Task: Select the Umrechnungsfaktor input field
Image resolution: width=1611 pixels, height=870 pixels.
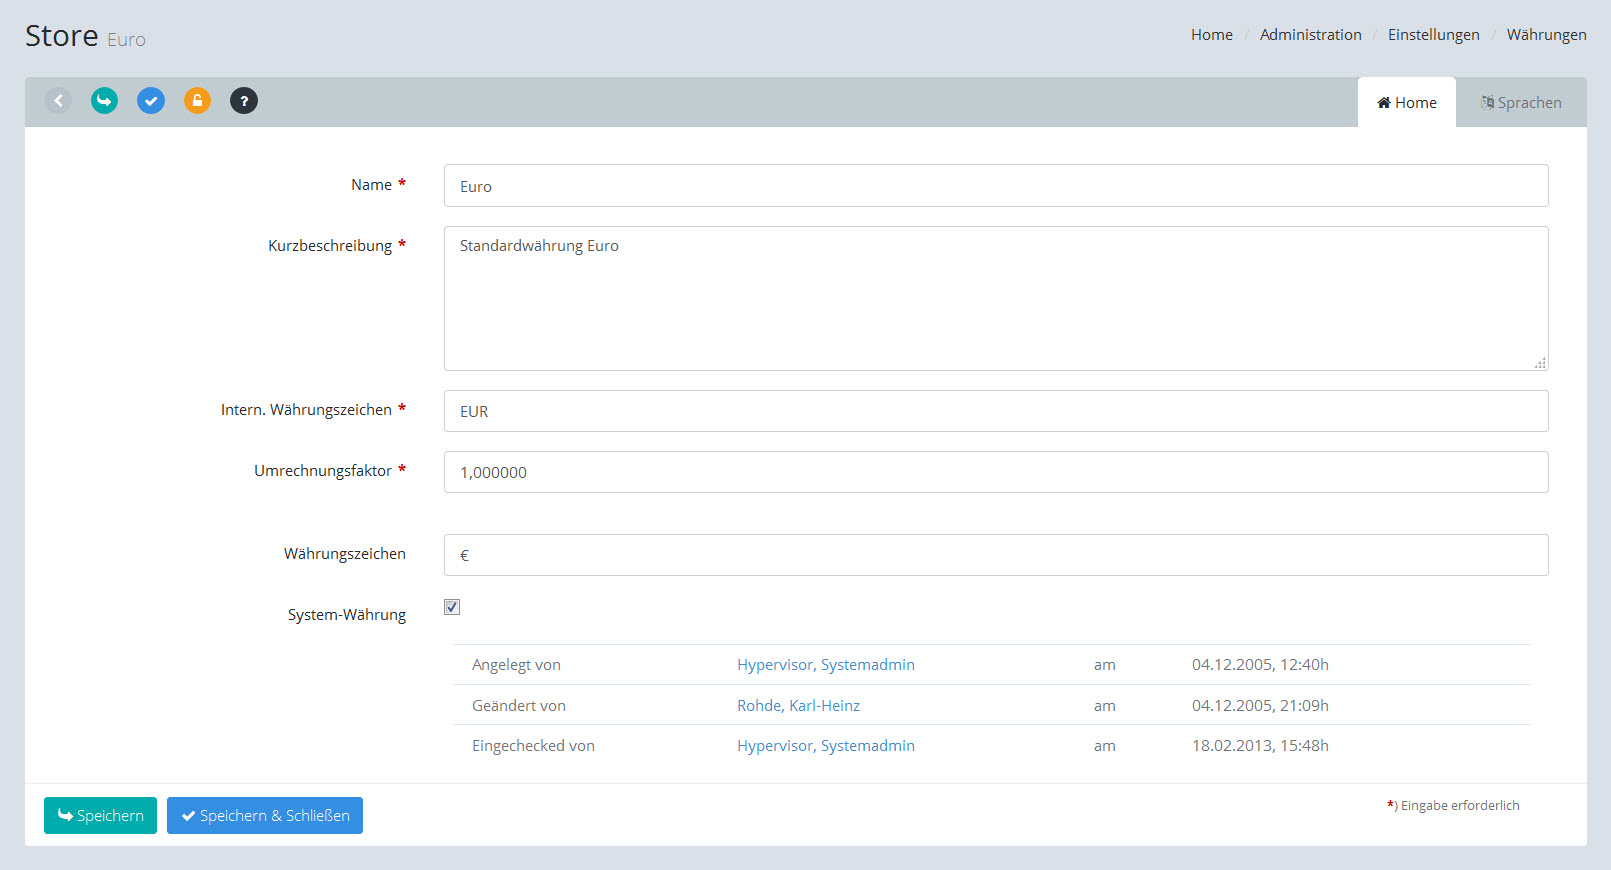Action: pyautogui.click(x=995, y=472)
